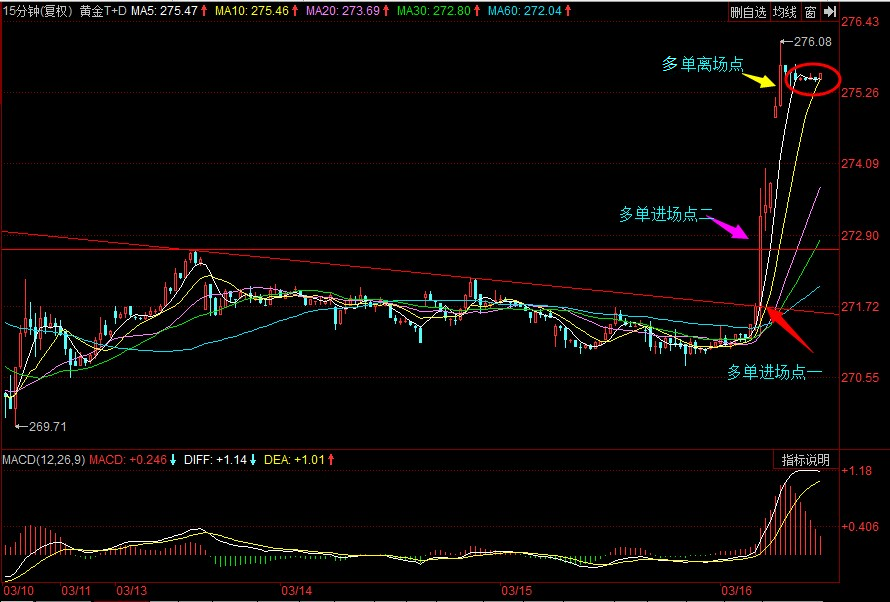This screenshot has height=602, width=890.
Task: Open the 均线 moving-average settings button
Action: [785, 12]
